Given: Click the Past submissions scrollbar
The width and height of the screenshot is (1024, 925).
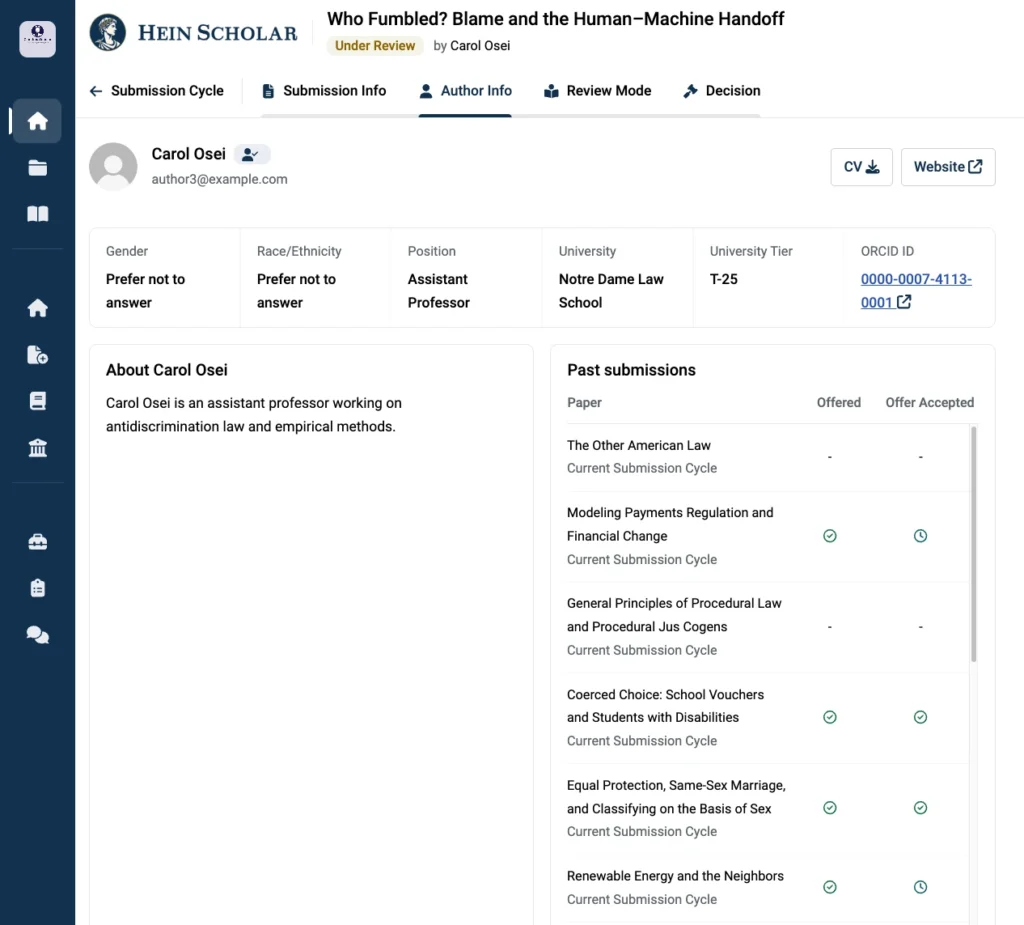Looking at the screenshot, I should tap(973, 544).
